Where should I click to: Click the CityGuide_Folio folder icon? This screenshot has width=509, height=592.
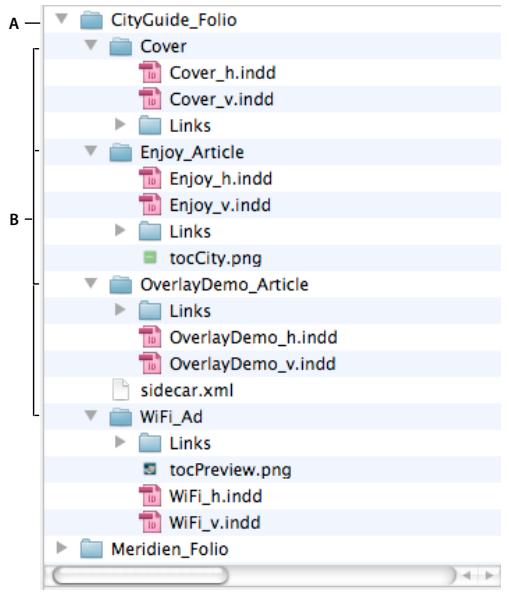[91, 20]
